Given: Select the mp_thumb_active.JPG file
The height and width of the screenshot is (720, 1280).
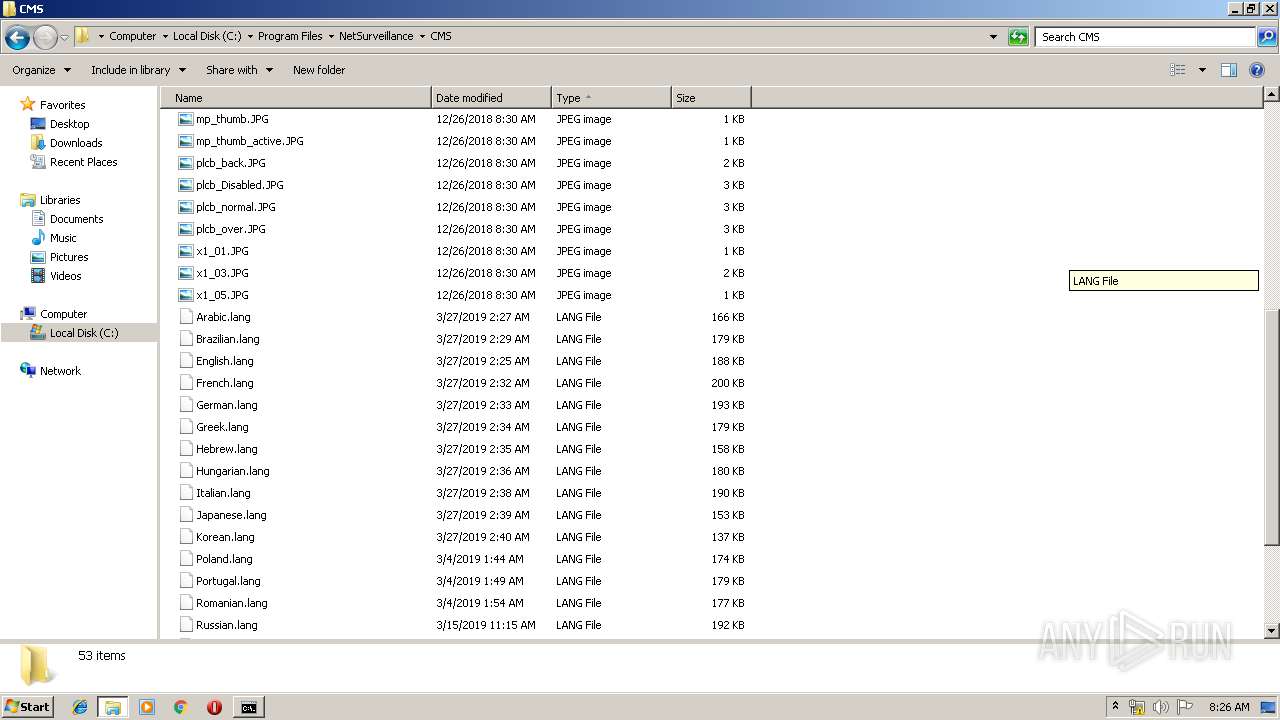Looking at the screenshot, I should click(250, 141).
